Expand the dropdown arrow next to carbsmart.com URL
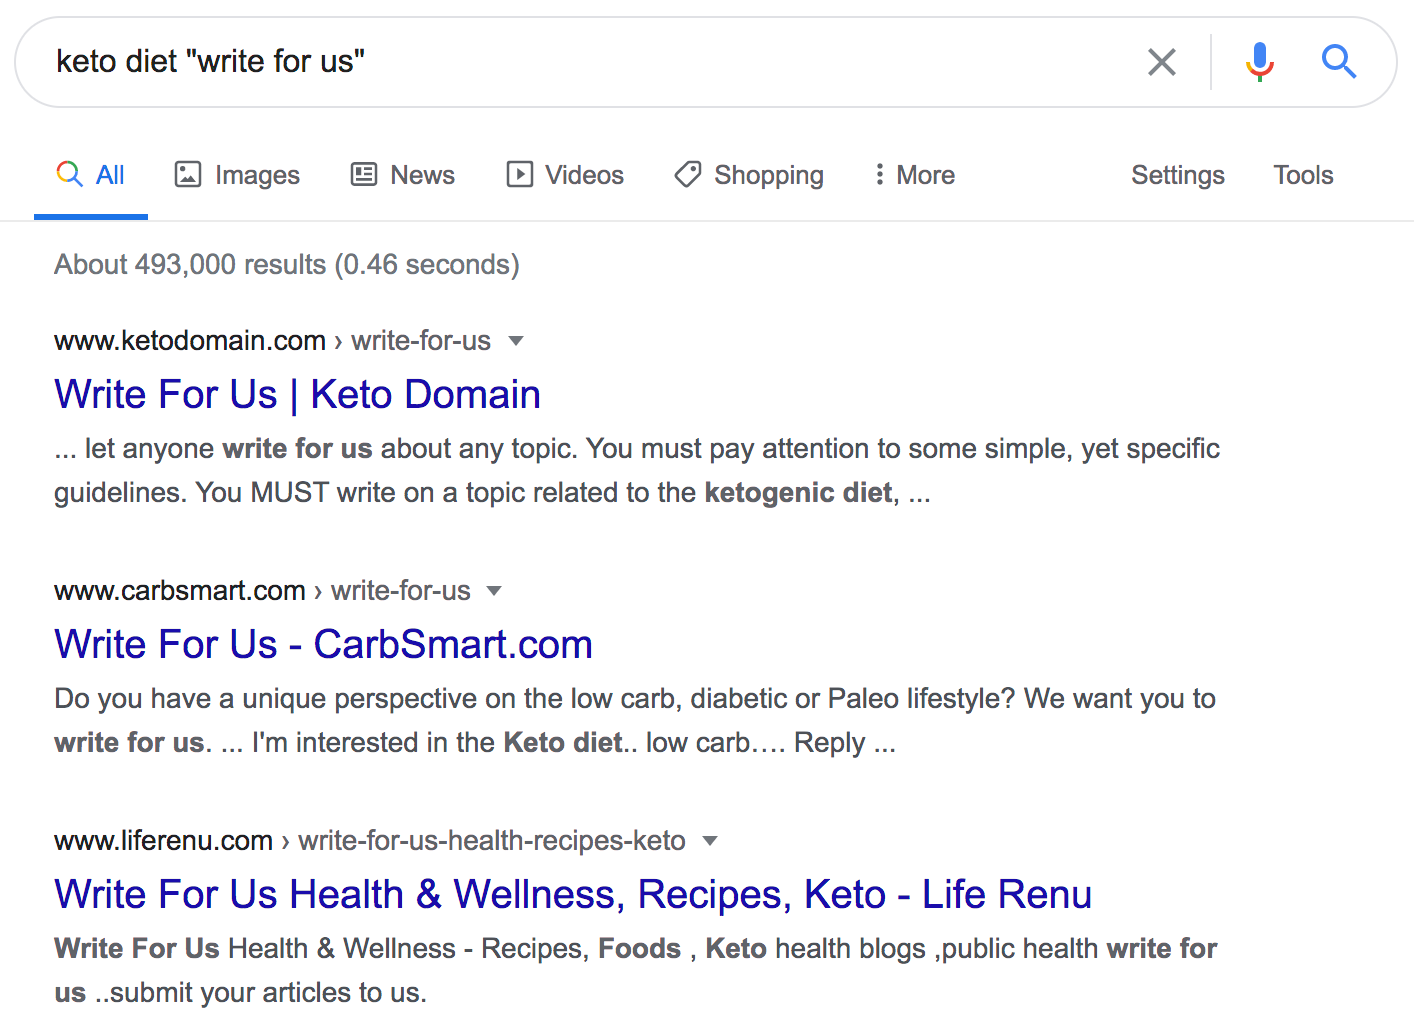Screen dimensions: 1414x1022 494,591
